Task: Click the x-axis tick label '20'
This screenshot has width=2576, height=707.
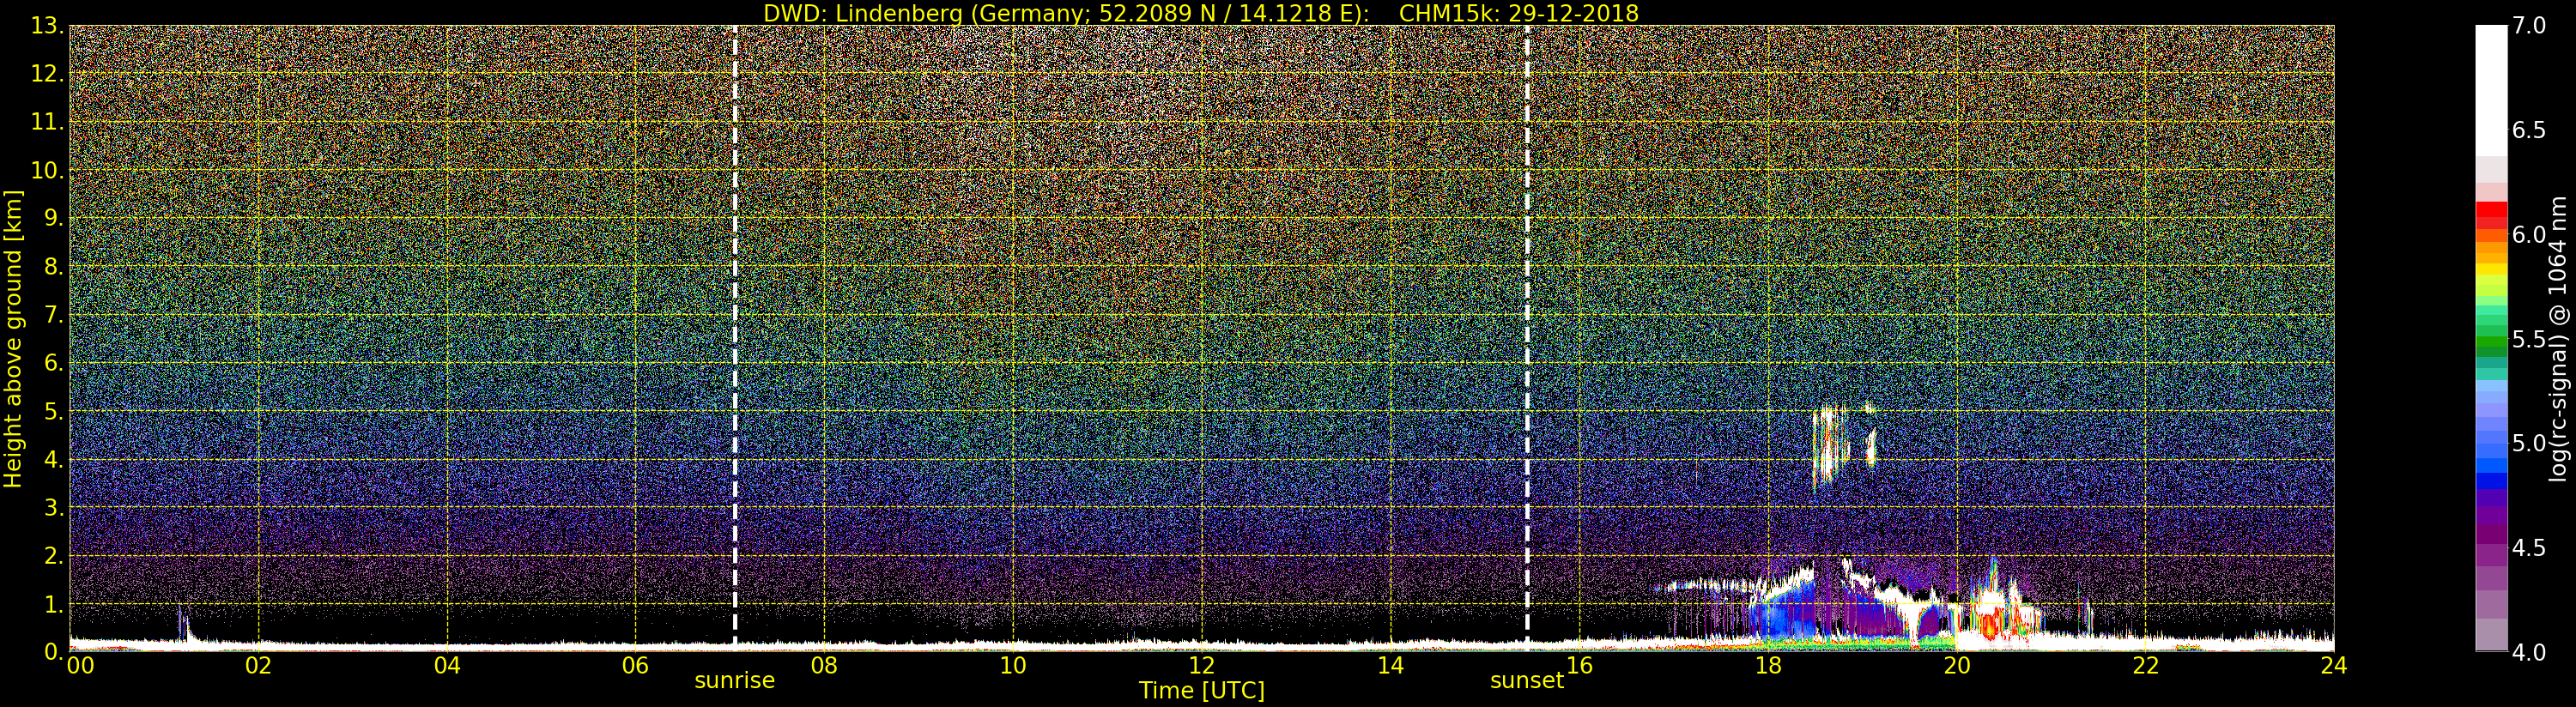Action: click(x=1957, y=665)
